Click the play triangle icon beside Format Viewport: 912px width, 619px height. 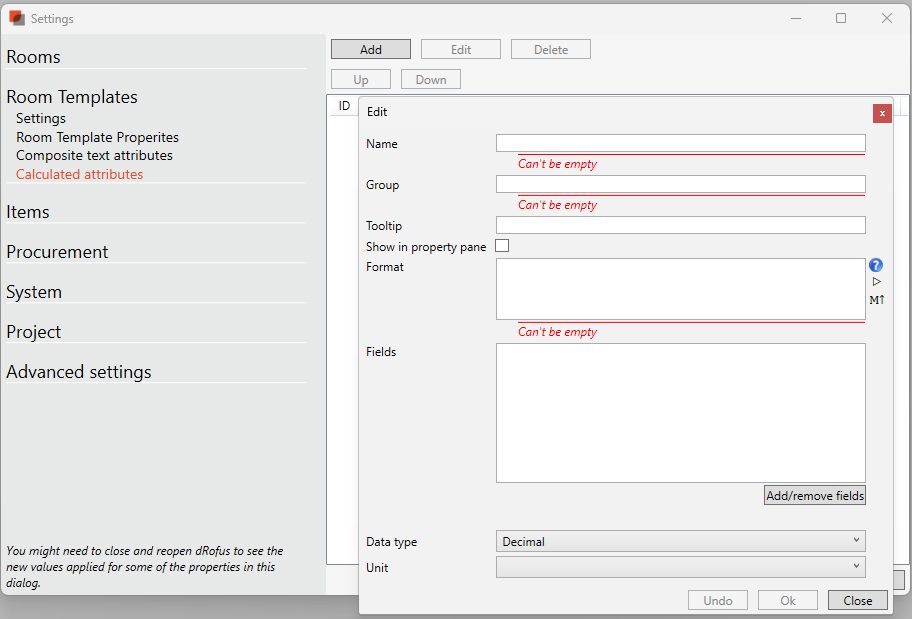tap(876, 282)
